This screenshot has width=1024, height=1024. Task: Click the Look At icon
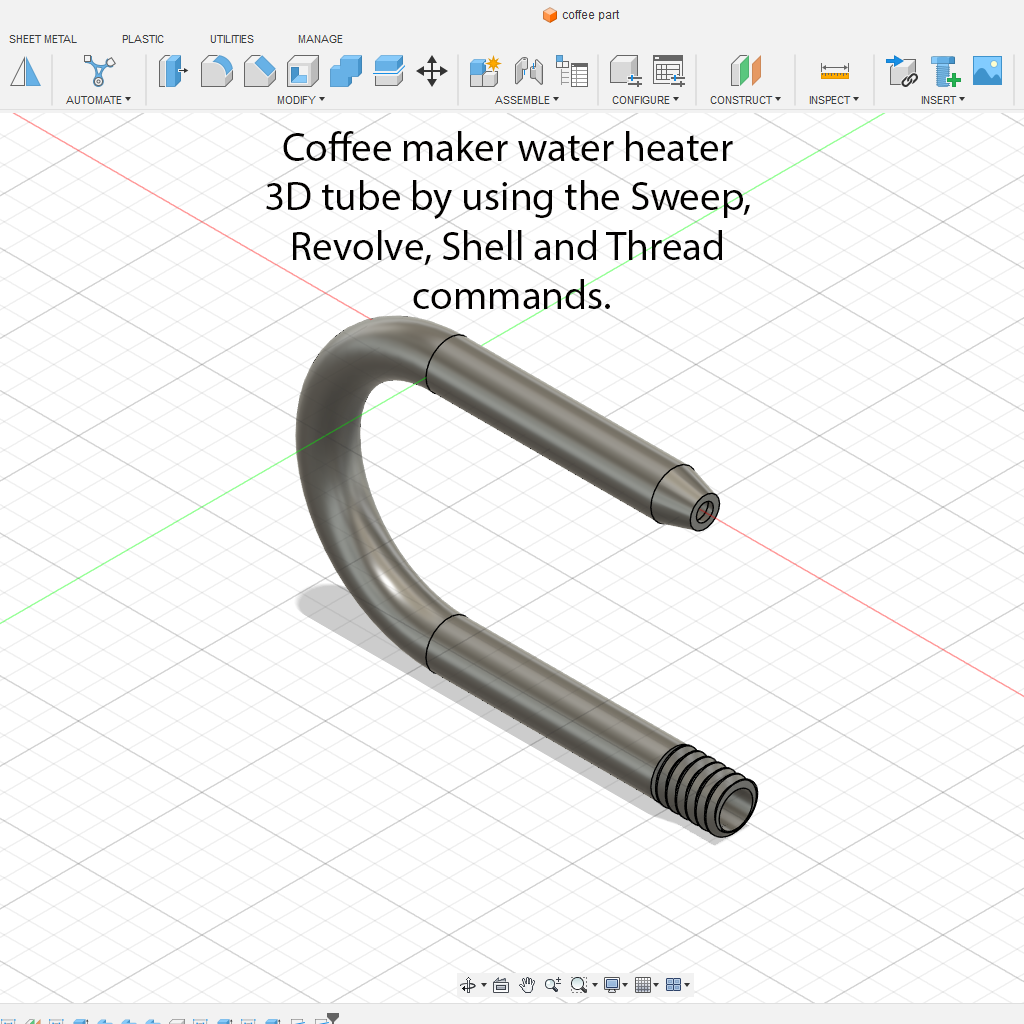pyautogui.click(x=501, y=985)
